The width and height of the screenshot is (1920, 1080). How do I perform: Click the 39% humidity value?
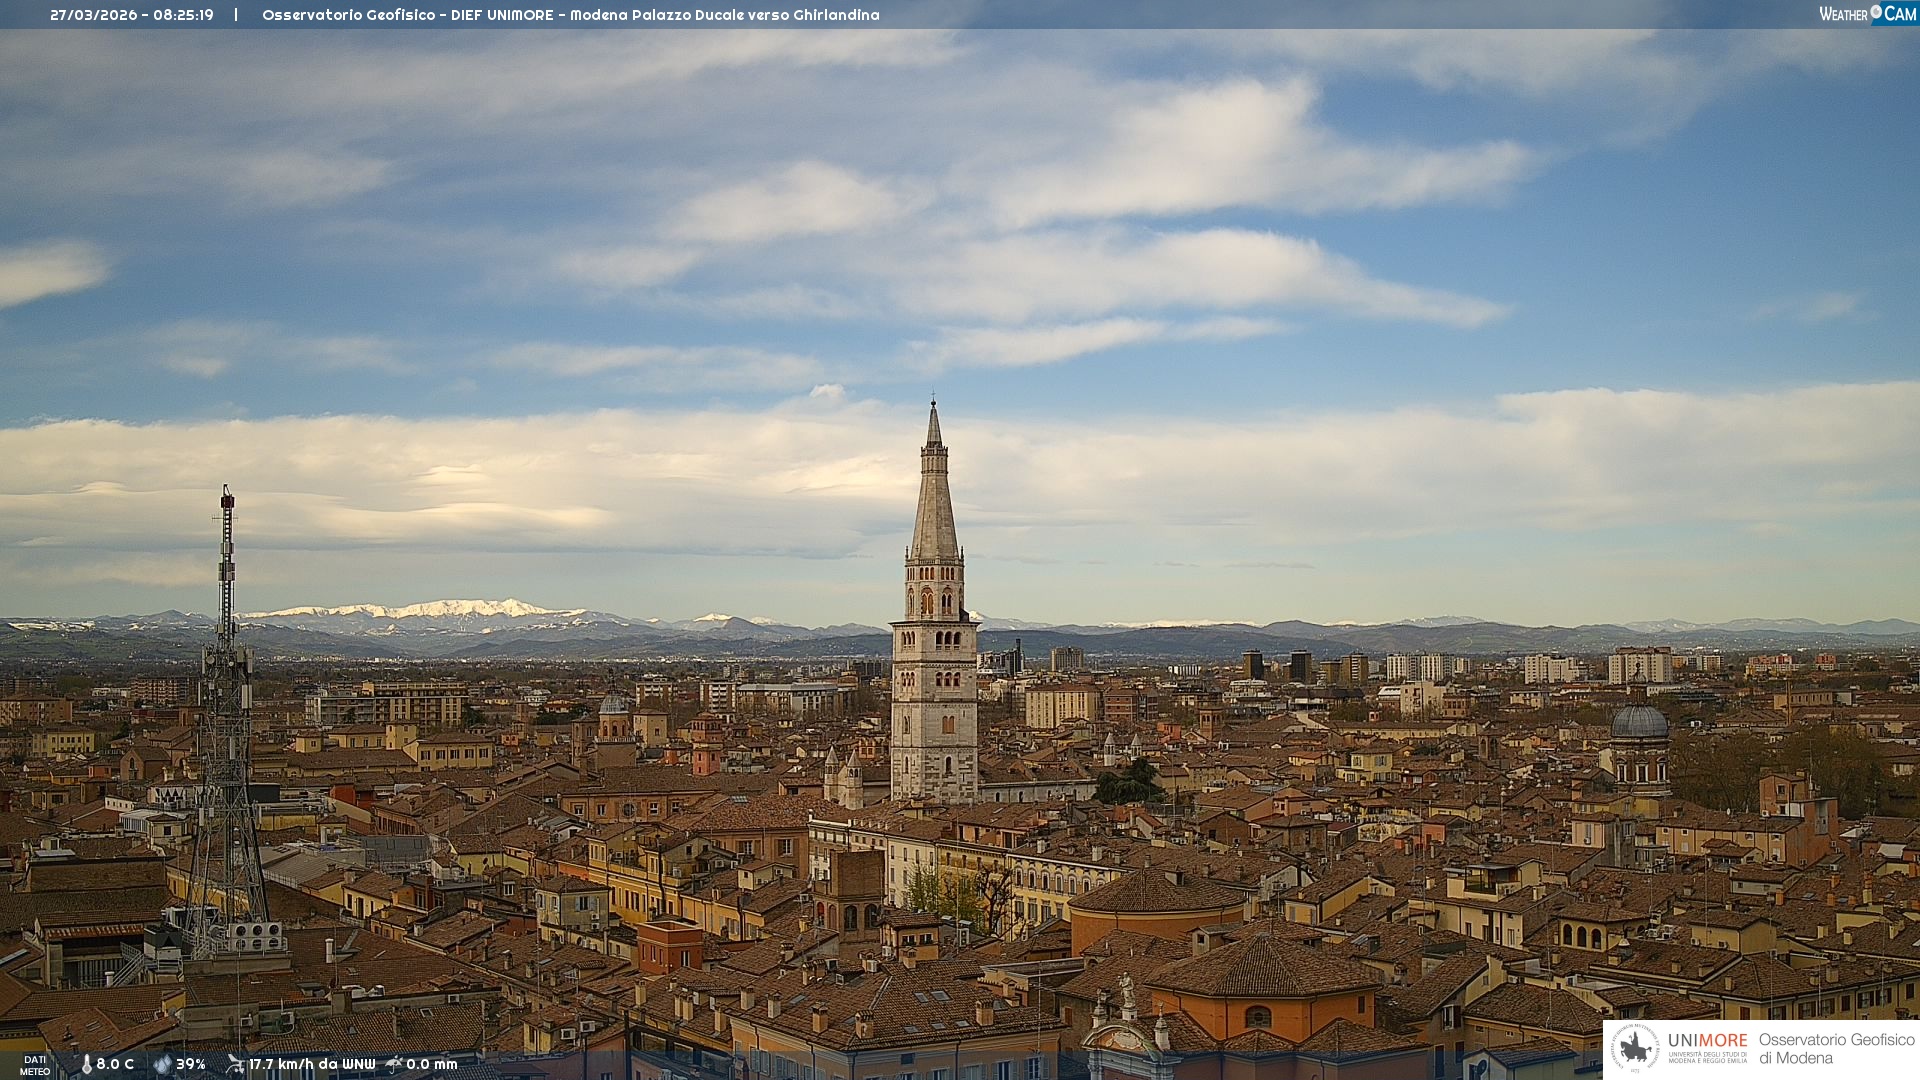coord(191,1065)
